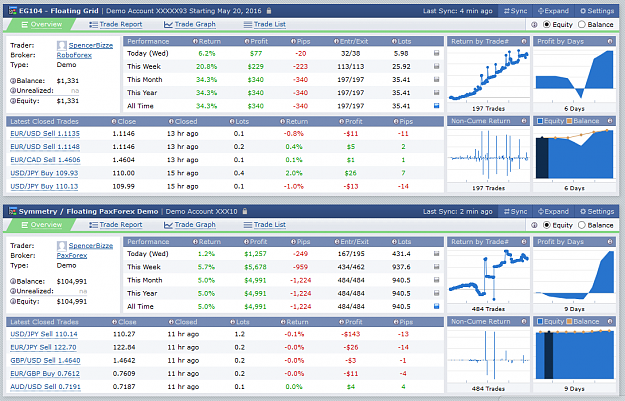Click info icon on Profit by Days chart, Symmetry panel
This screenshot has width=625, height=401.
point(610,242)
